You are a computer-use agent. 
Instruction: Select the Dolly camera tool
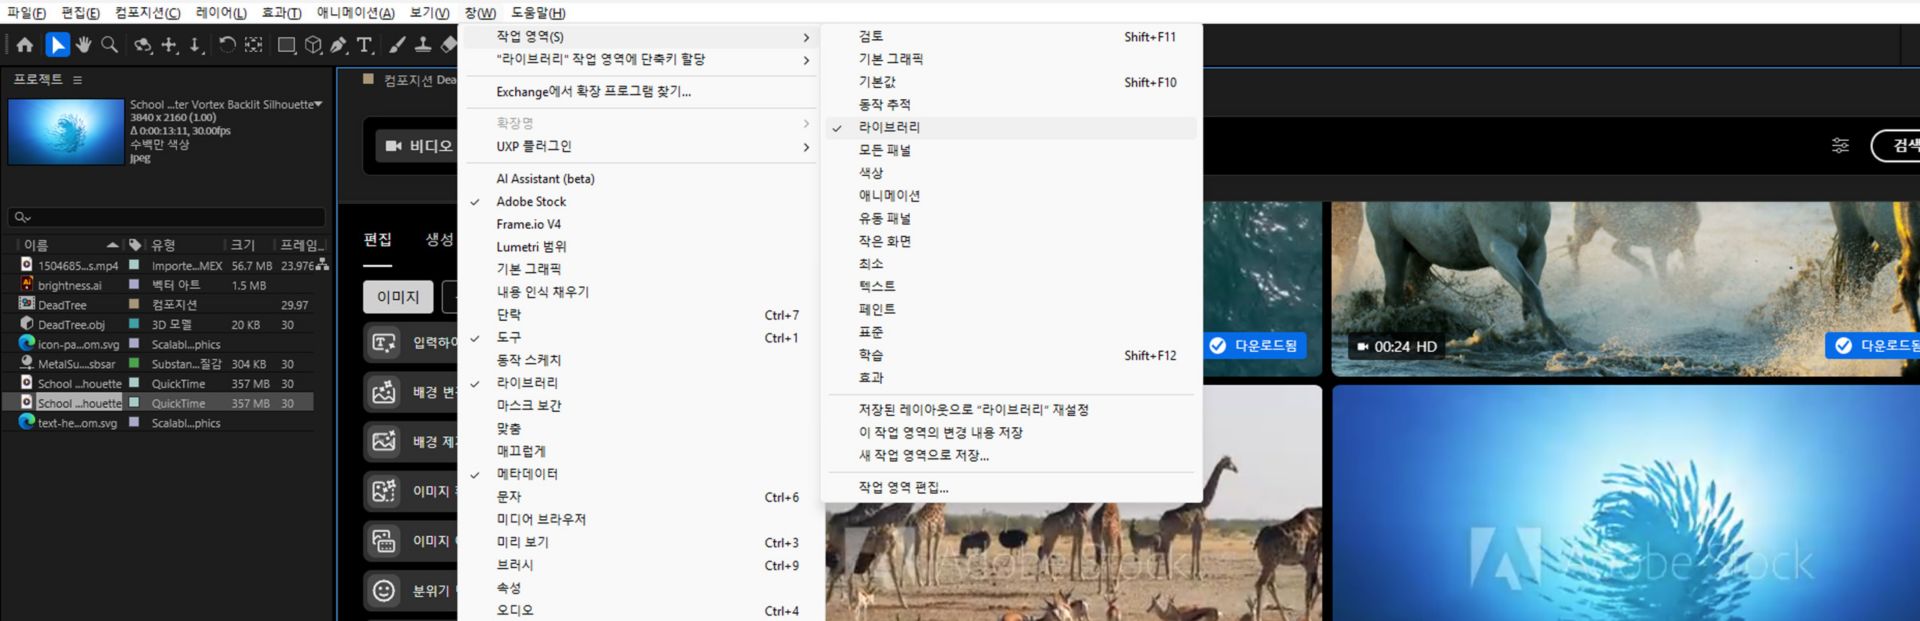[x=196, y=45]
